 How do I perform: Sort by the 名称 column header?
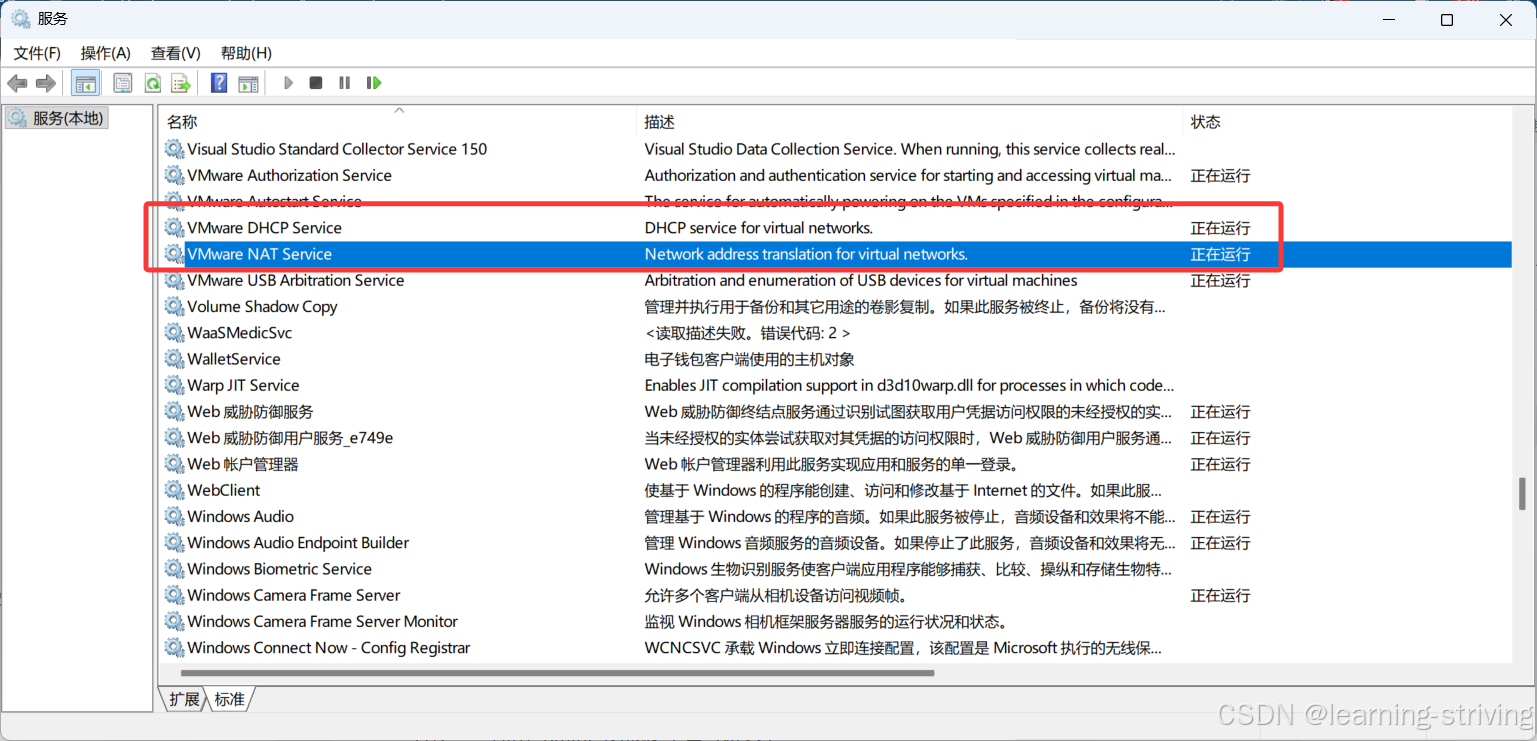click(x=397, y=121)
